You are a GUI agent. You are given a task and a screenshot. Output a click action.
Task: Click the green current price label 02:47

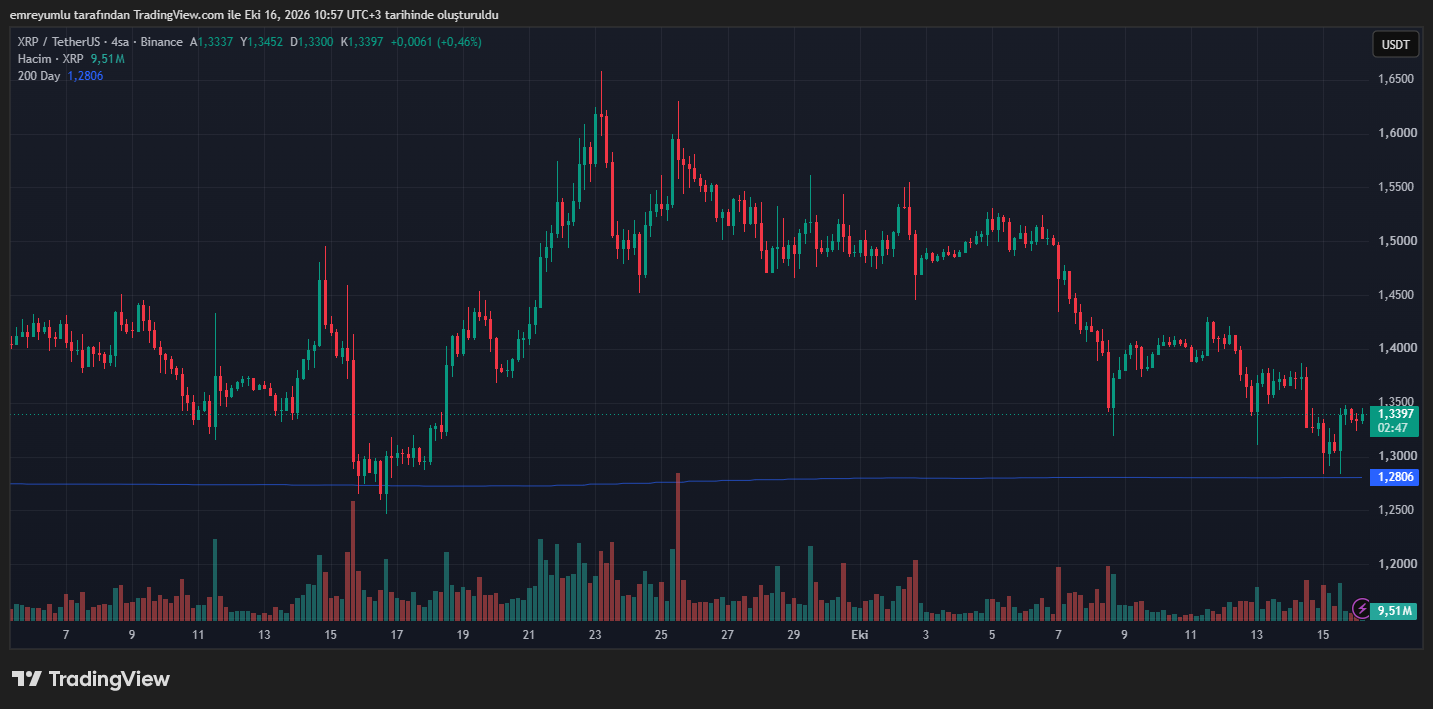coord(1395,421)
